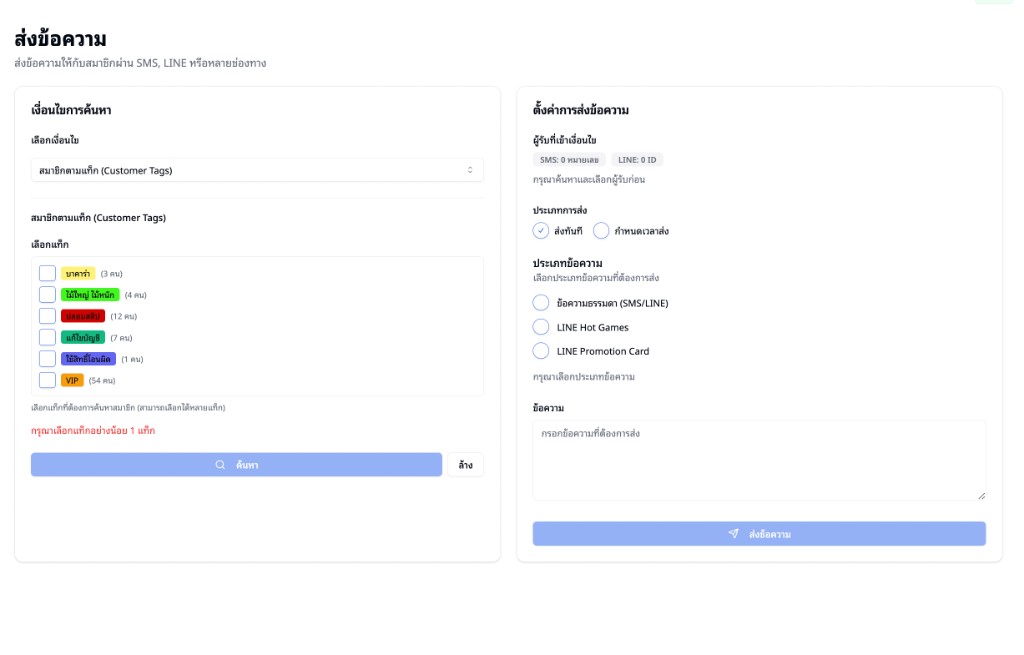
Task: Click the magnifier icon on the search button
Action: (x=220, y=465)
